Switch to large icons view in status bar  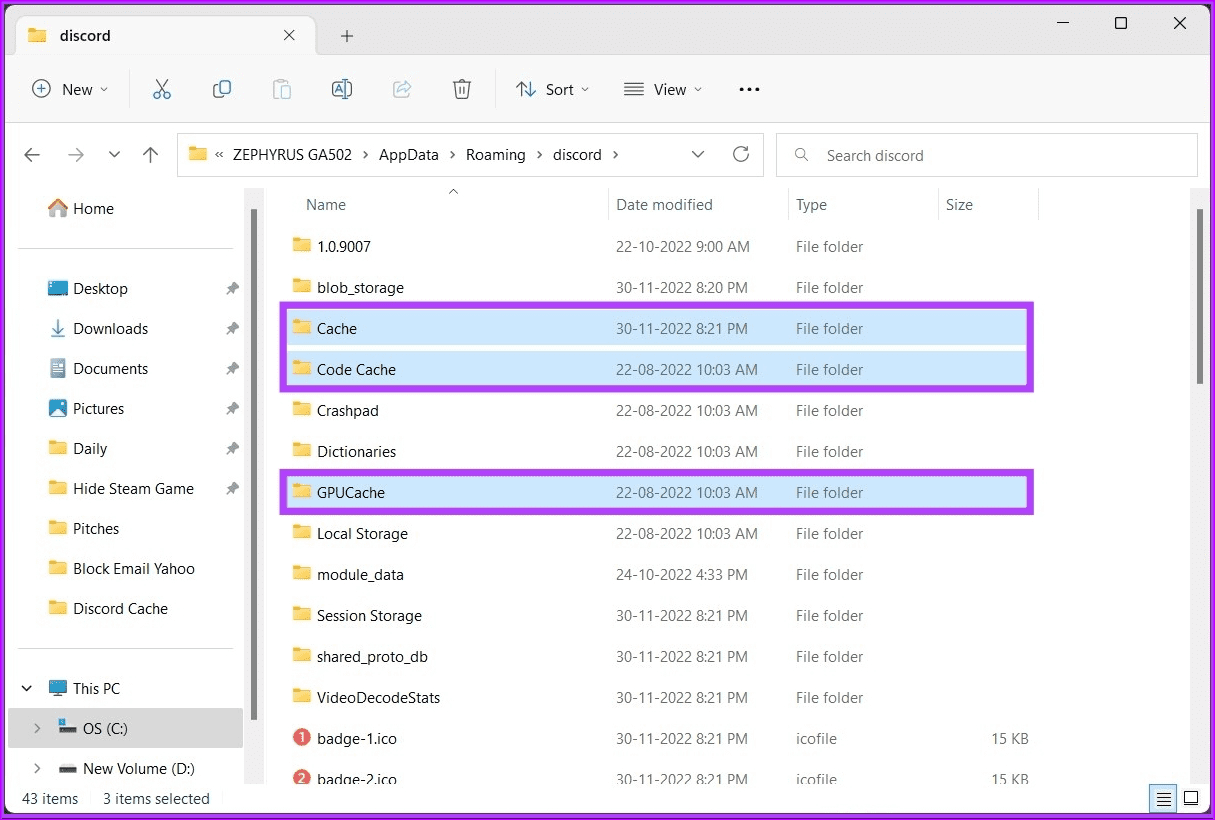(1191, 798)
